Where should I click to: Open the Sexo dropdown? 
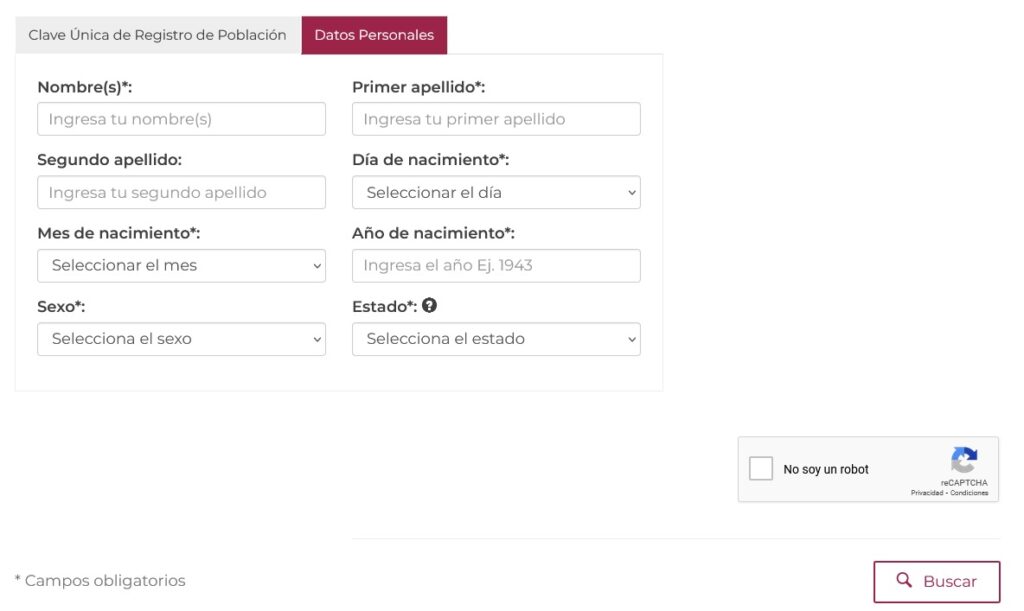click(x=181, y=339)
